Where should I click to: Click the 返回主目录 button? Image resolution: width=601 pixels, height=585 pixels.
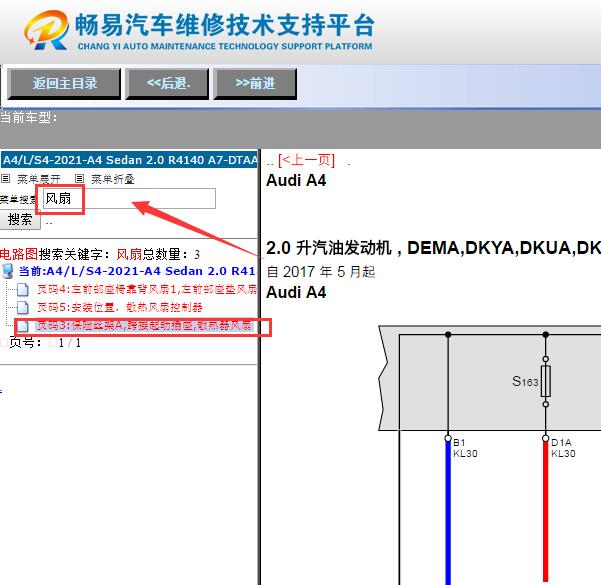click(x=64, y=84)
